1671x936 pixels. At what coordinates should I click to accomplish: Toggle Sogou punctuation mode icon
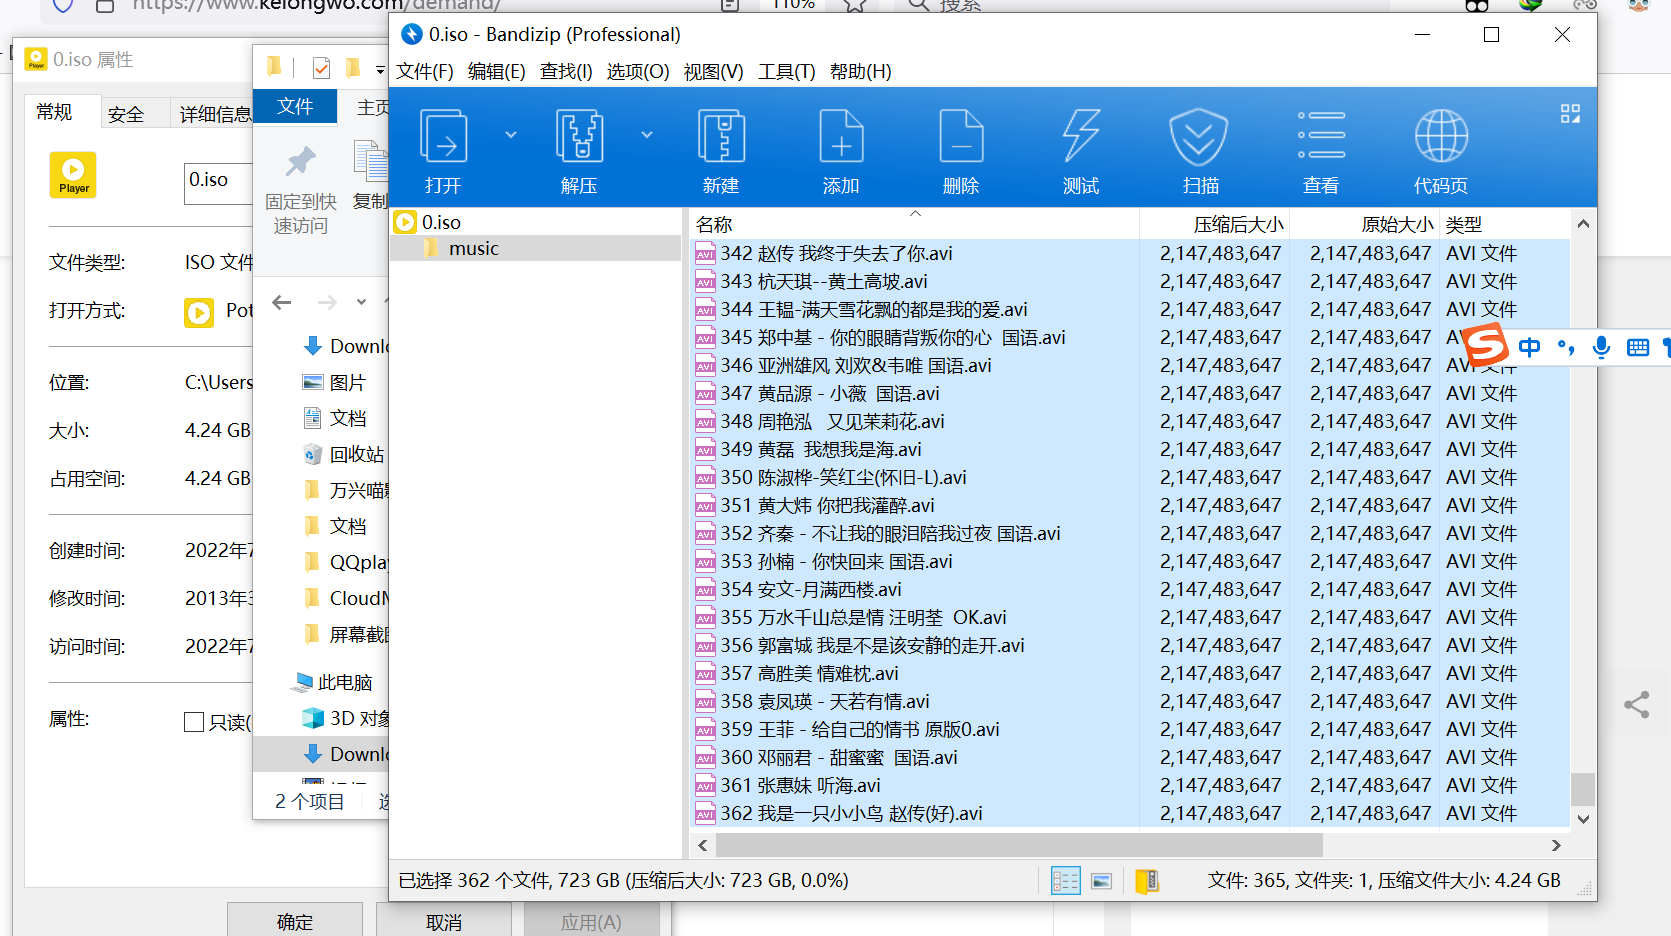pyautogui.click(x=1566, y=347)
